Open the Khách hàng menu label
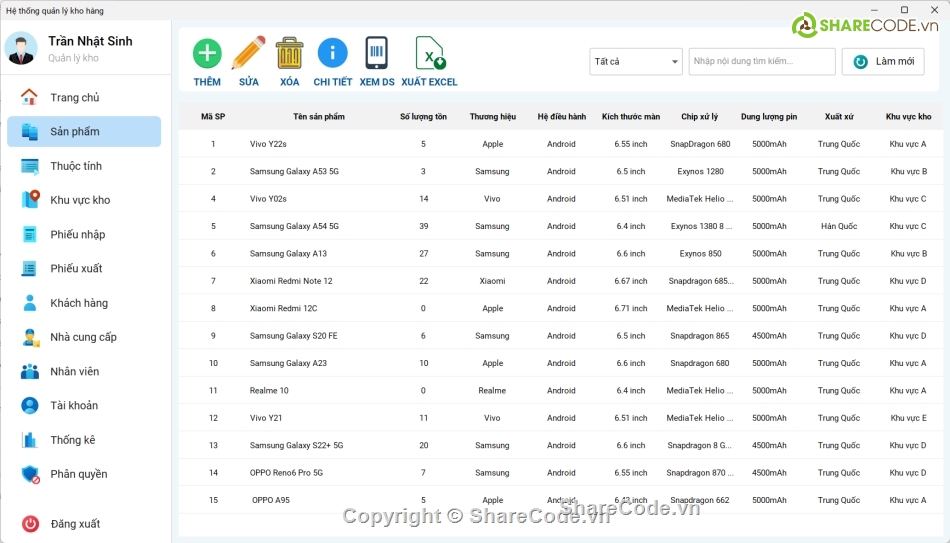Viewport: 950px width, 543px height. pos(79,303)
